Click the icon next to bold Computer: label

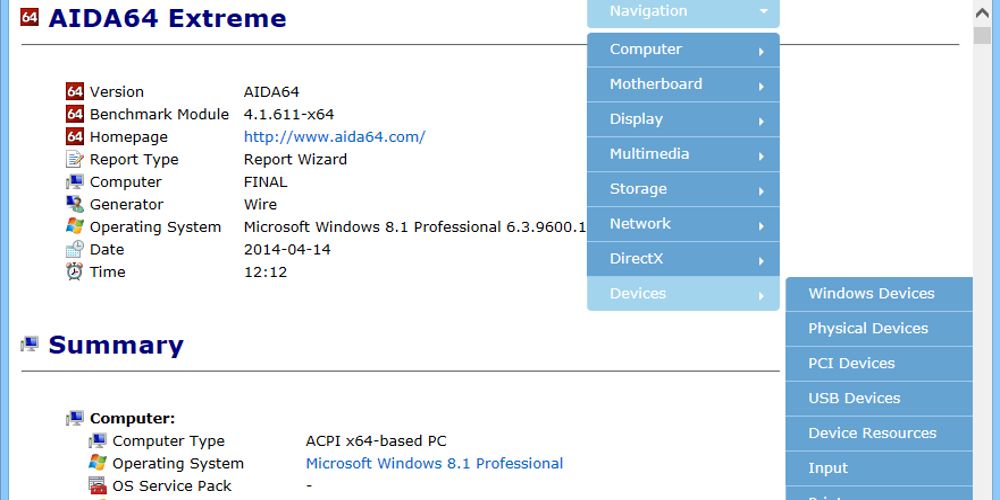[x=75, y=418]
